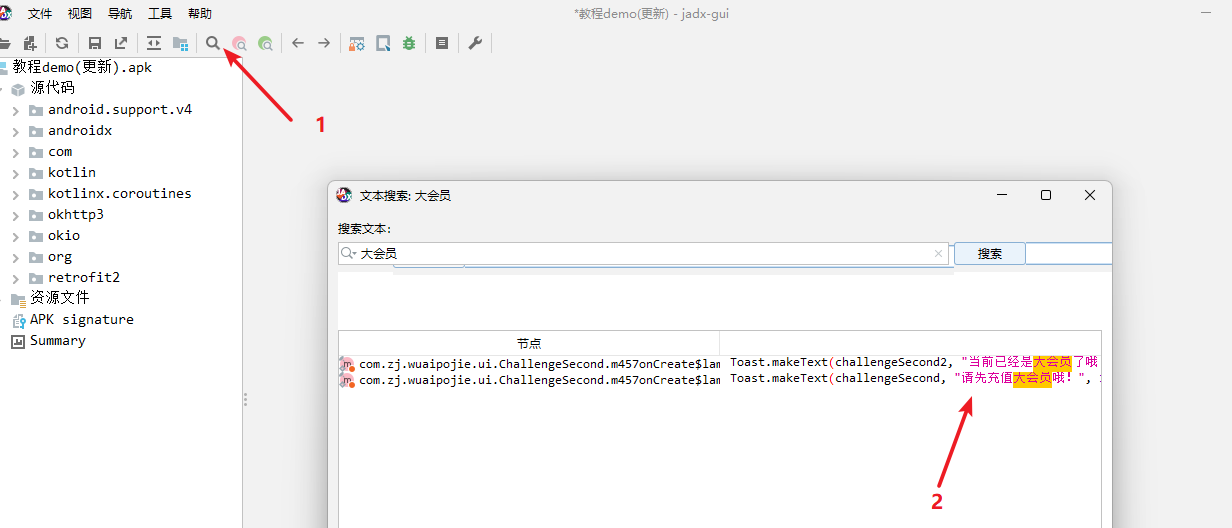Click the export project icon
This screenshot has height=528, width=1232.
click(x=121, y=43)
